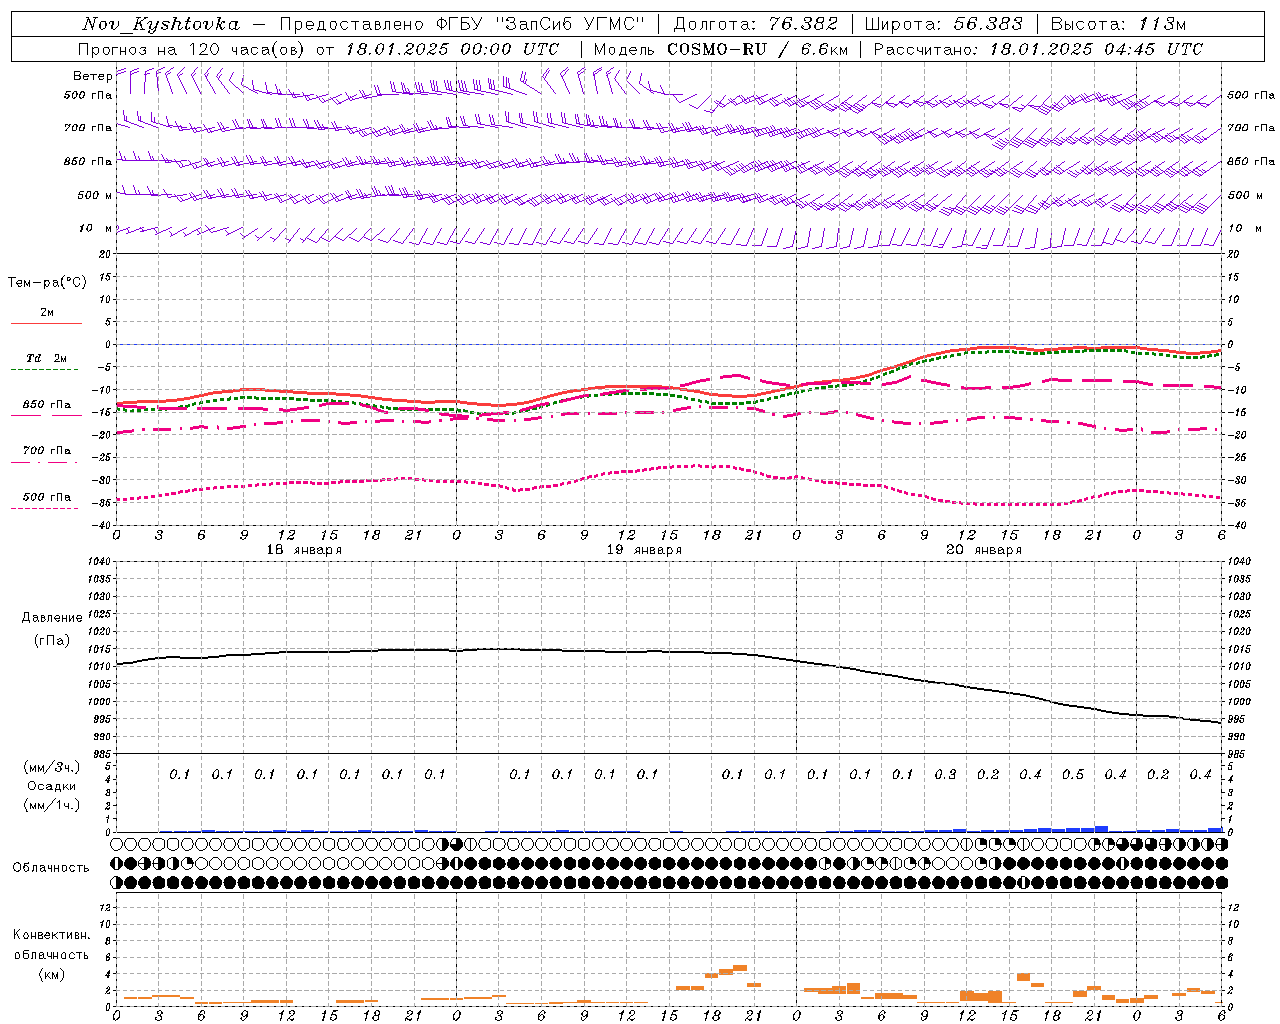The width and height of the screenshot is (1280, 1024).
Task: Select the 0.3 precipitation value
Action: click(x=945, y=775)
